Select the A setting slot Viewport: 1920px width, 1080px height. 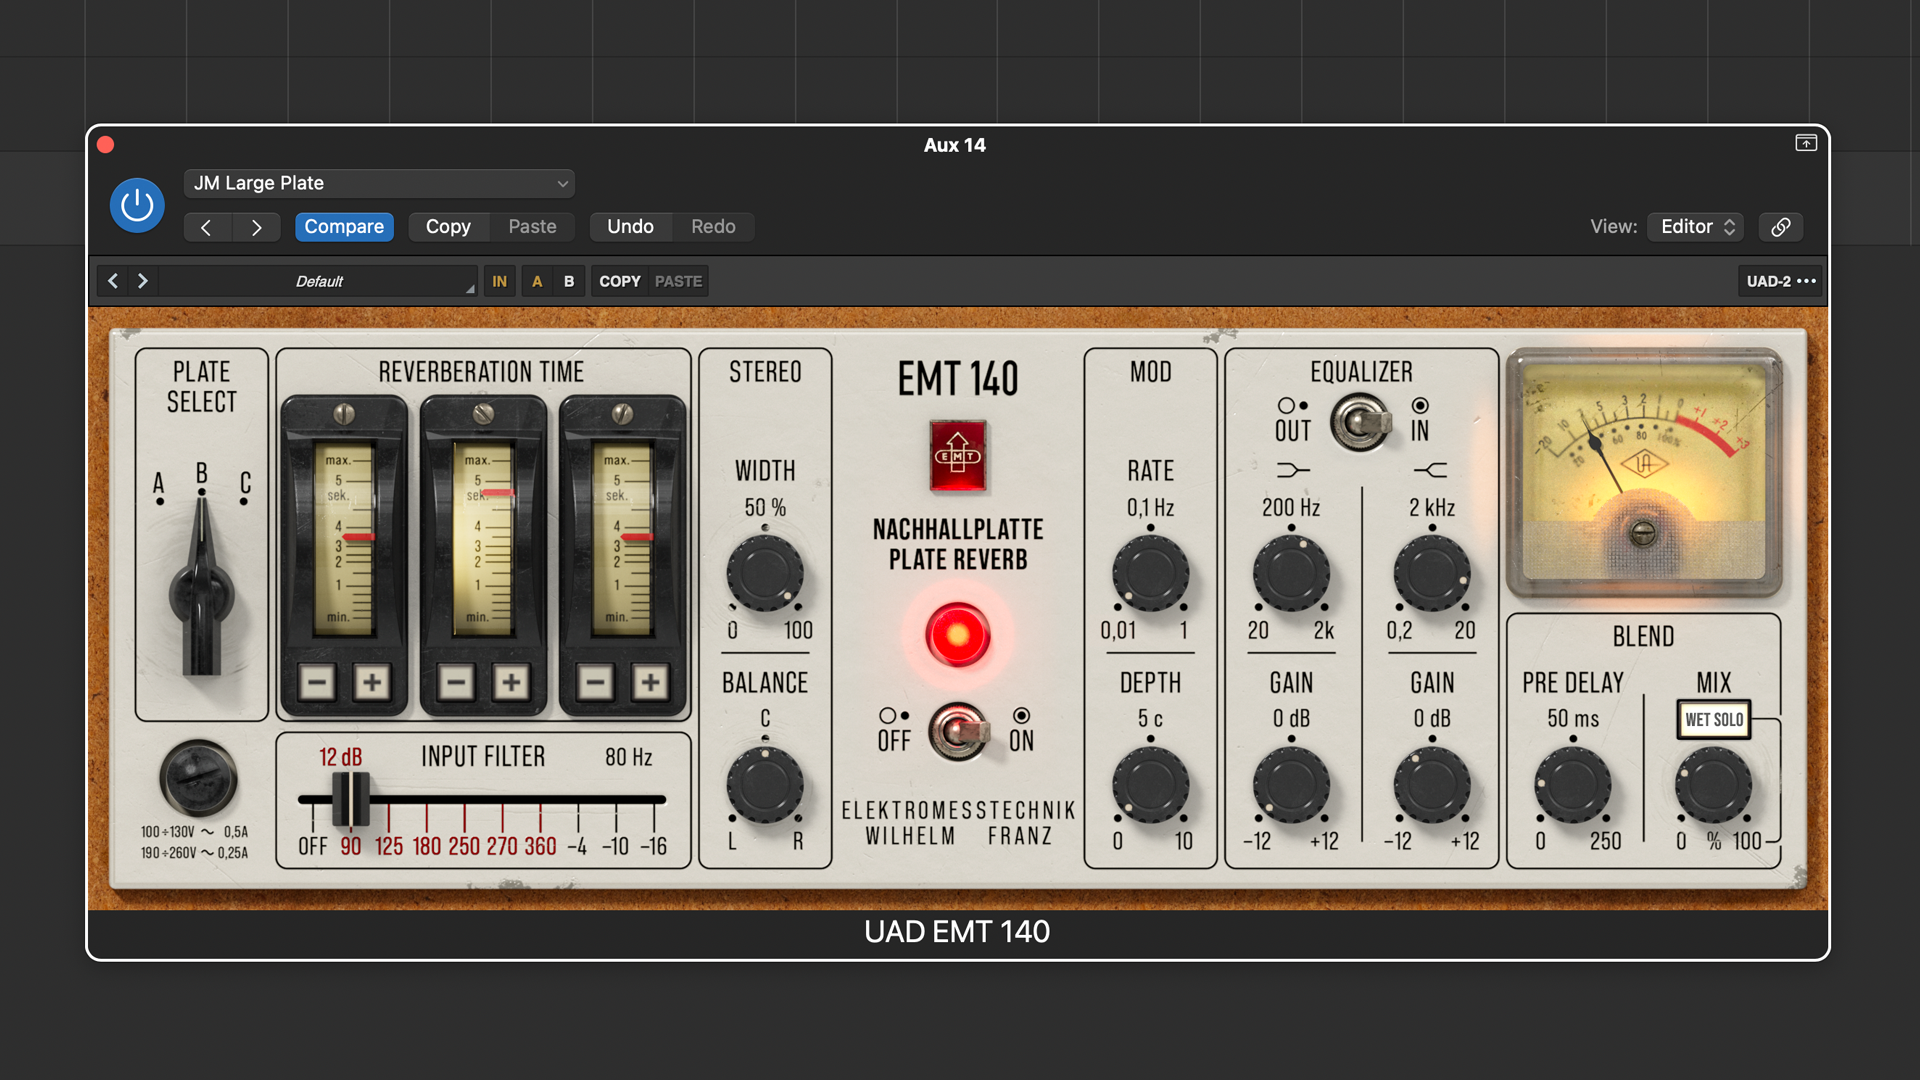(x=537, y=281)
